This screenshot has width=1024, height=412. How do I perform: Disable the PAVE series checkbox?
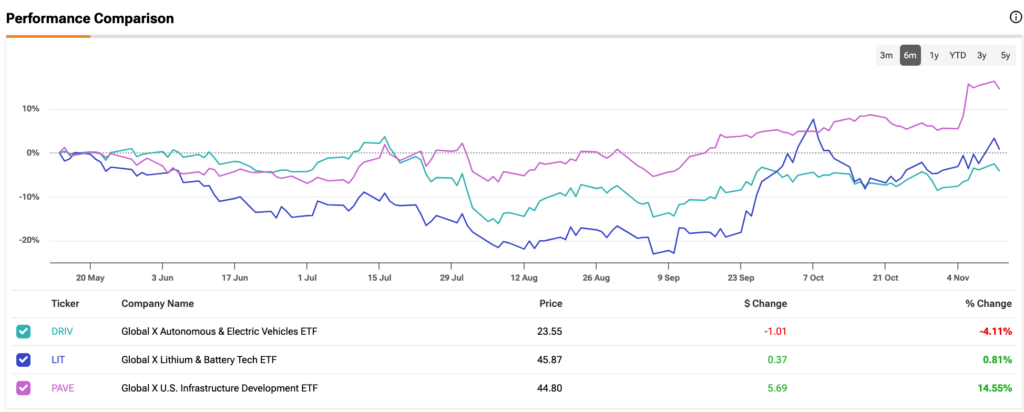tap(23, 388)
